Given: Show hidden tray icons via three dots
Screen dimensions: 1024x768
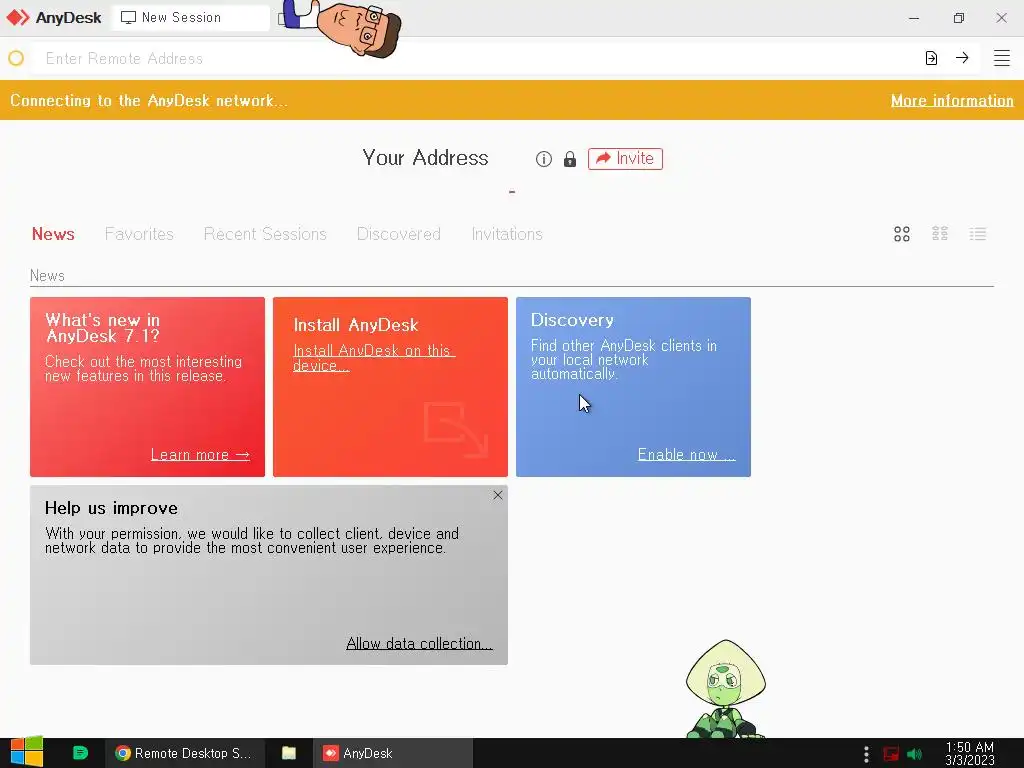Looking at the screenshot, I should point(866,754).
